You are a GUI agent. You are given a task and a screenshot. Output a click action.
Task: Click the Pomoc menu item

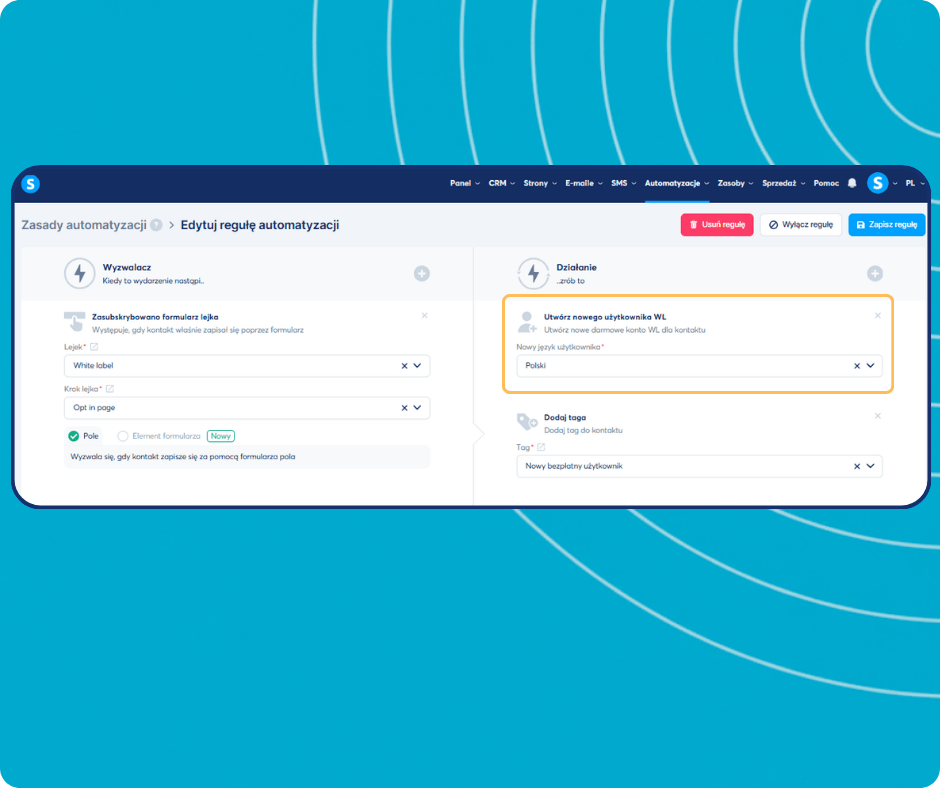click(x=826, y=184)
